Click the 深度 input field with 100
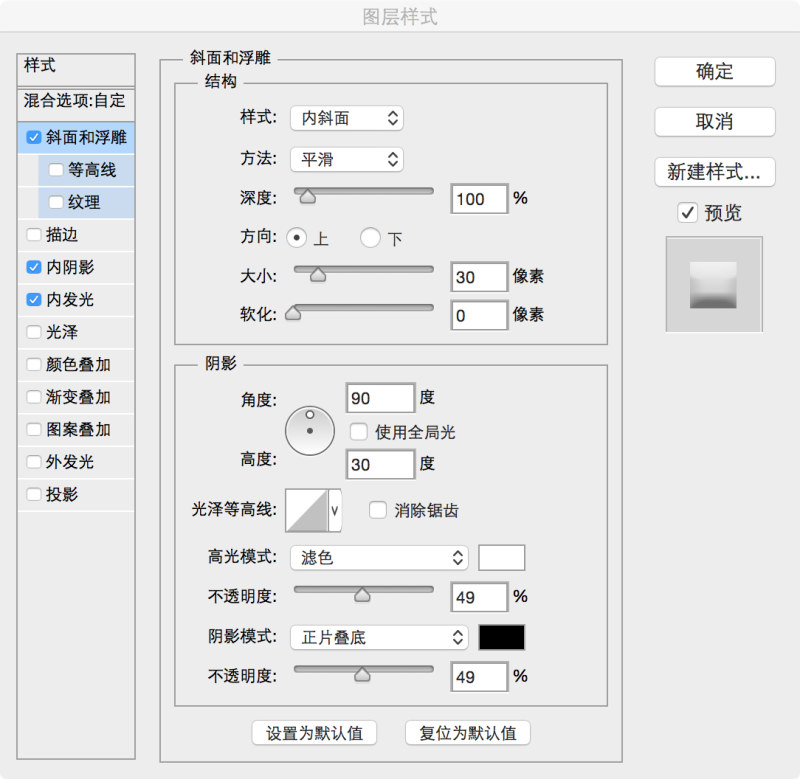The image size is (800, 779). coord(480,199)
